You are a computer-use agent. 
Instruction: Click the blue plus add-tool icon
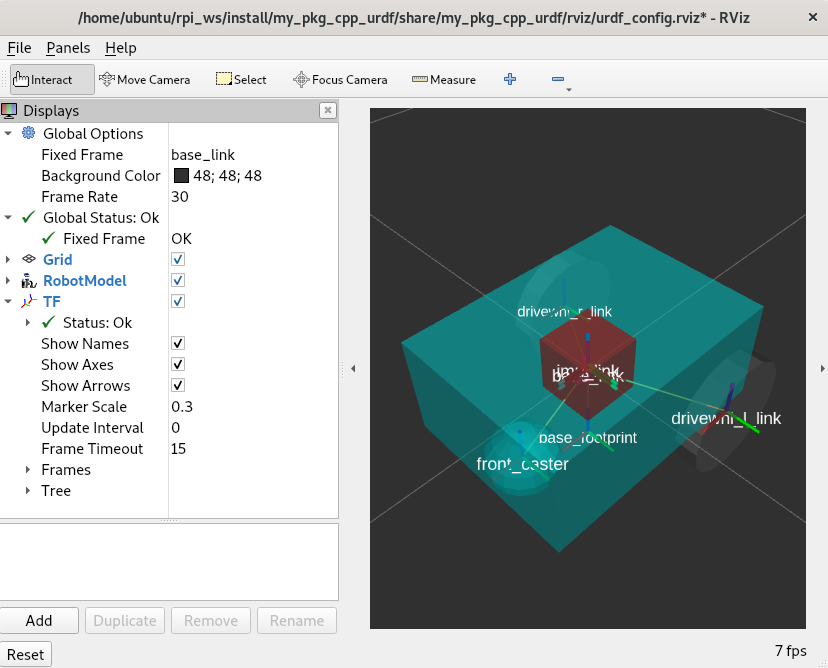tap(510, 79)
